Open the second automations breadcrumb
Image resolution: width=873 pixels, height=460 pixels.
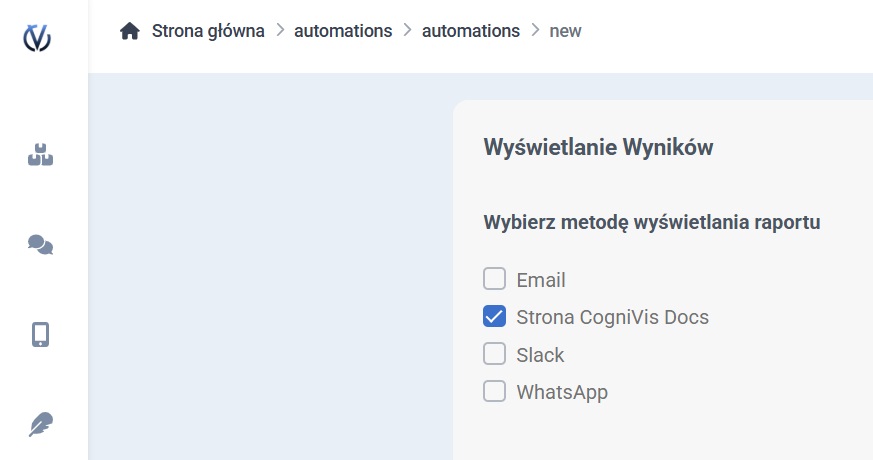coord(471,31)
